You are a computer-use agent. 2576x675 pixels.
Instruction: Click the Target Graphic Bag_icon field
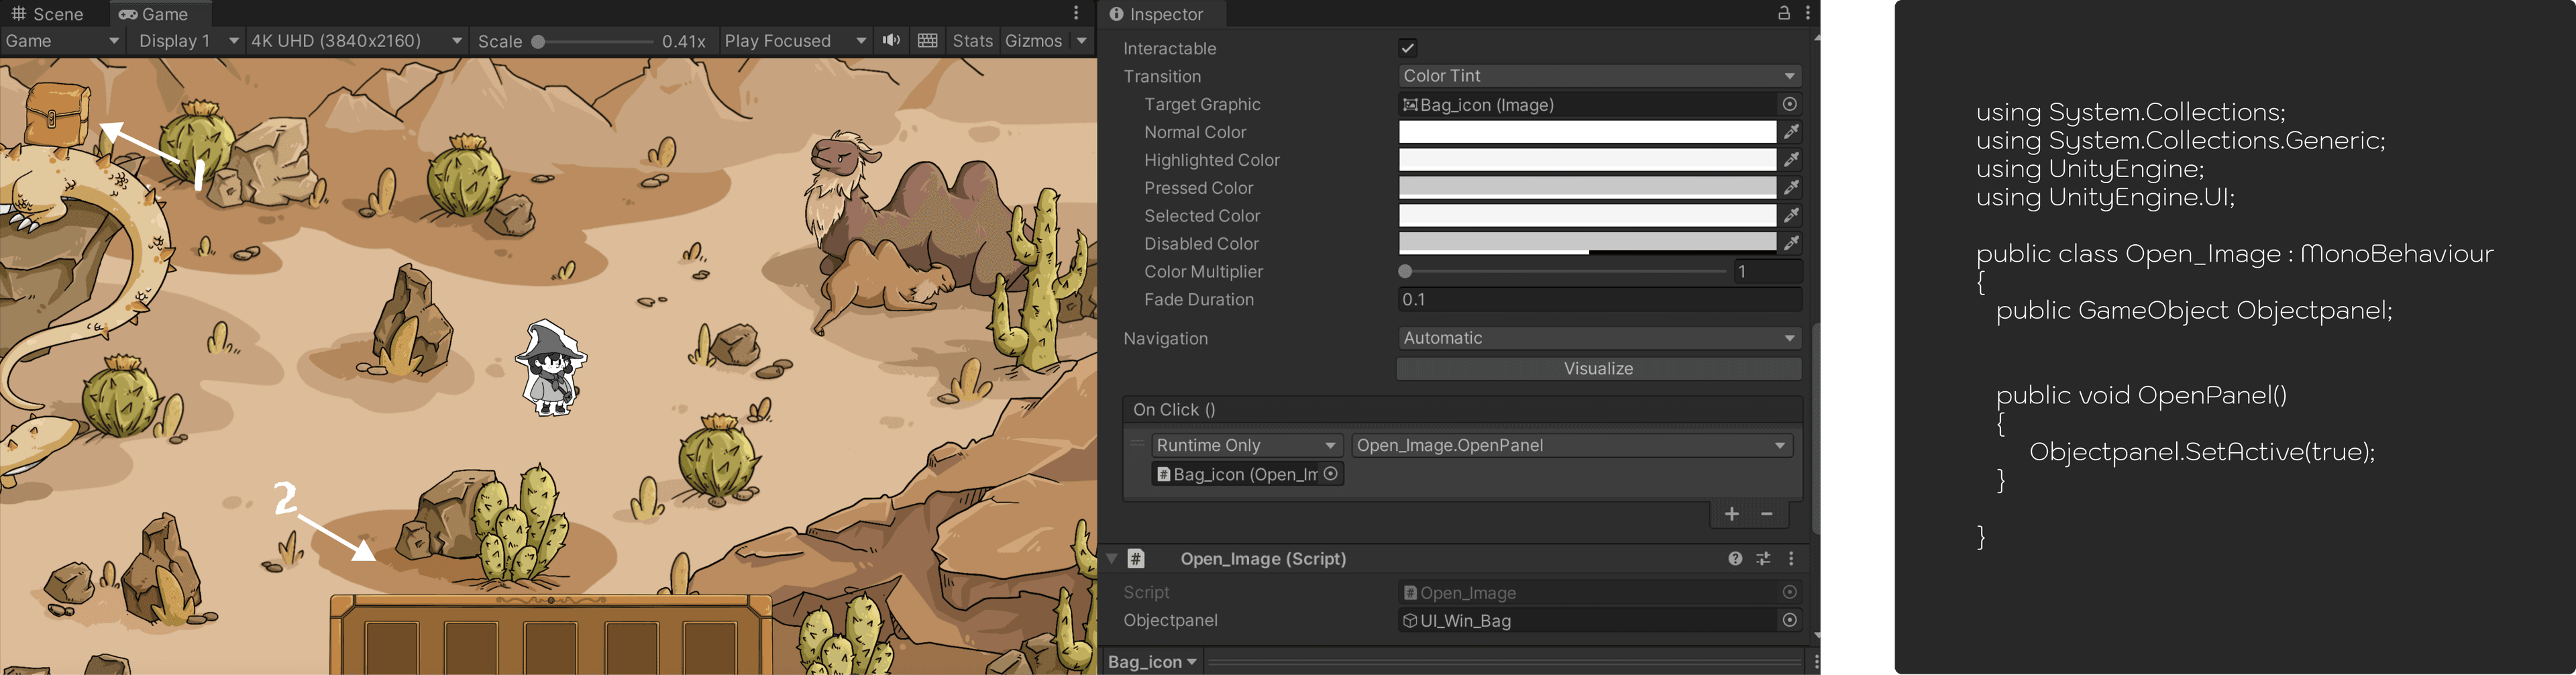1587,104
